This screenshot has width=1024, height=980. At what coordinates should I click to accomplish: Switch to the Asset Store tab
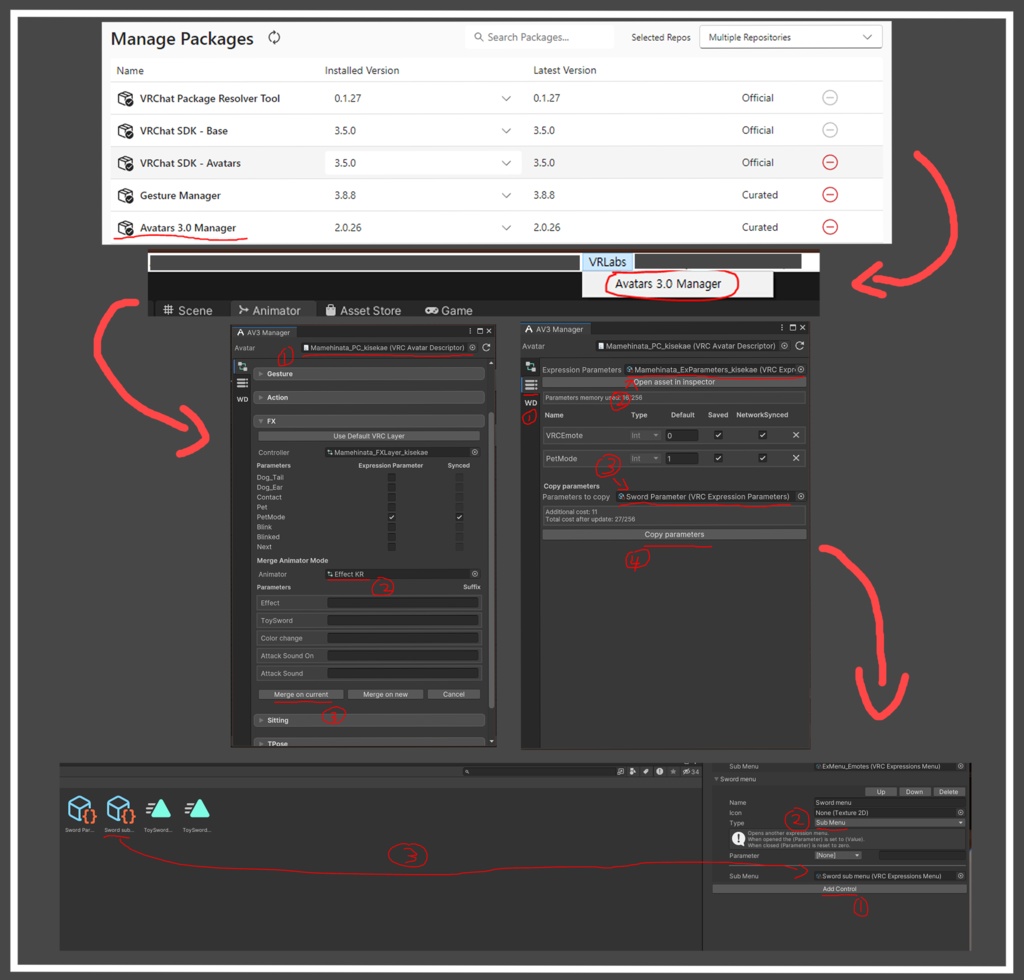pos(363,311)
